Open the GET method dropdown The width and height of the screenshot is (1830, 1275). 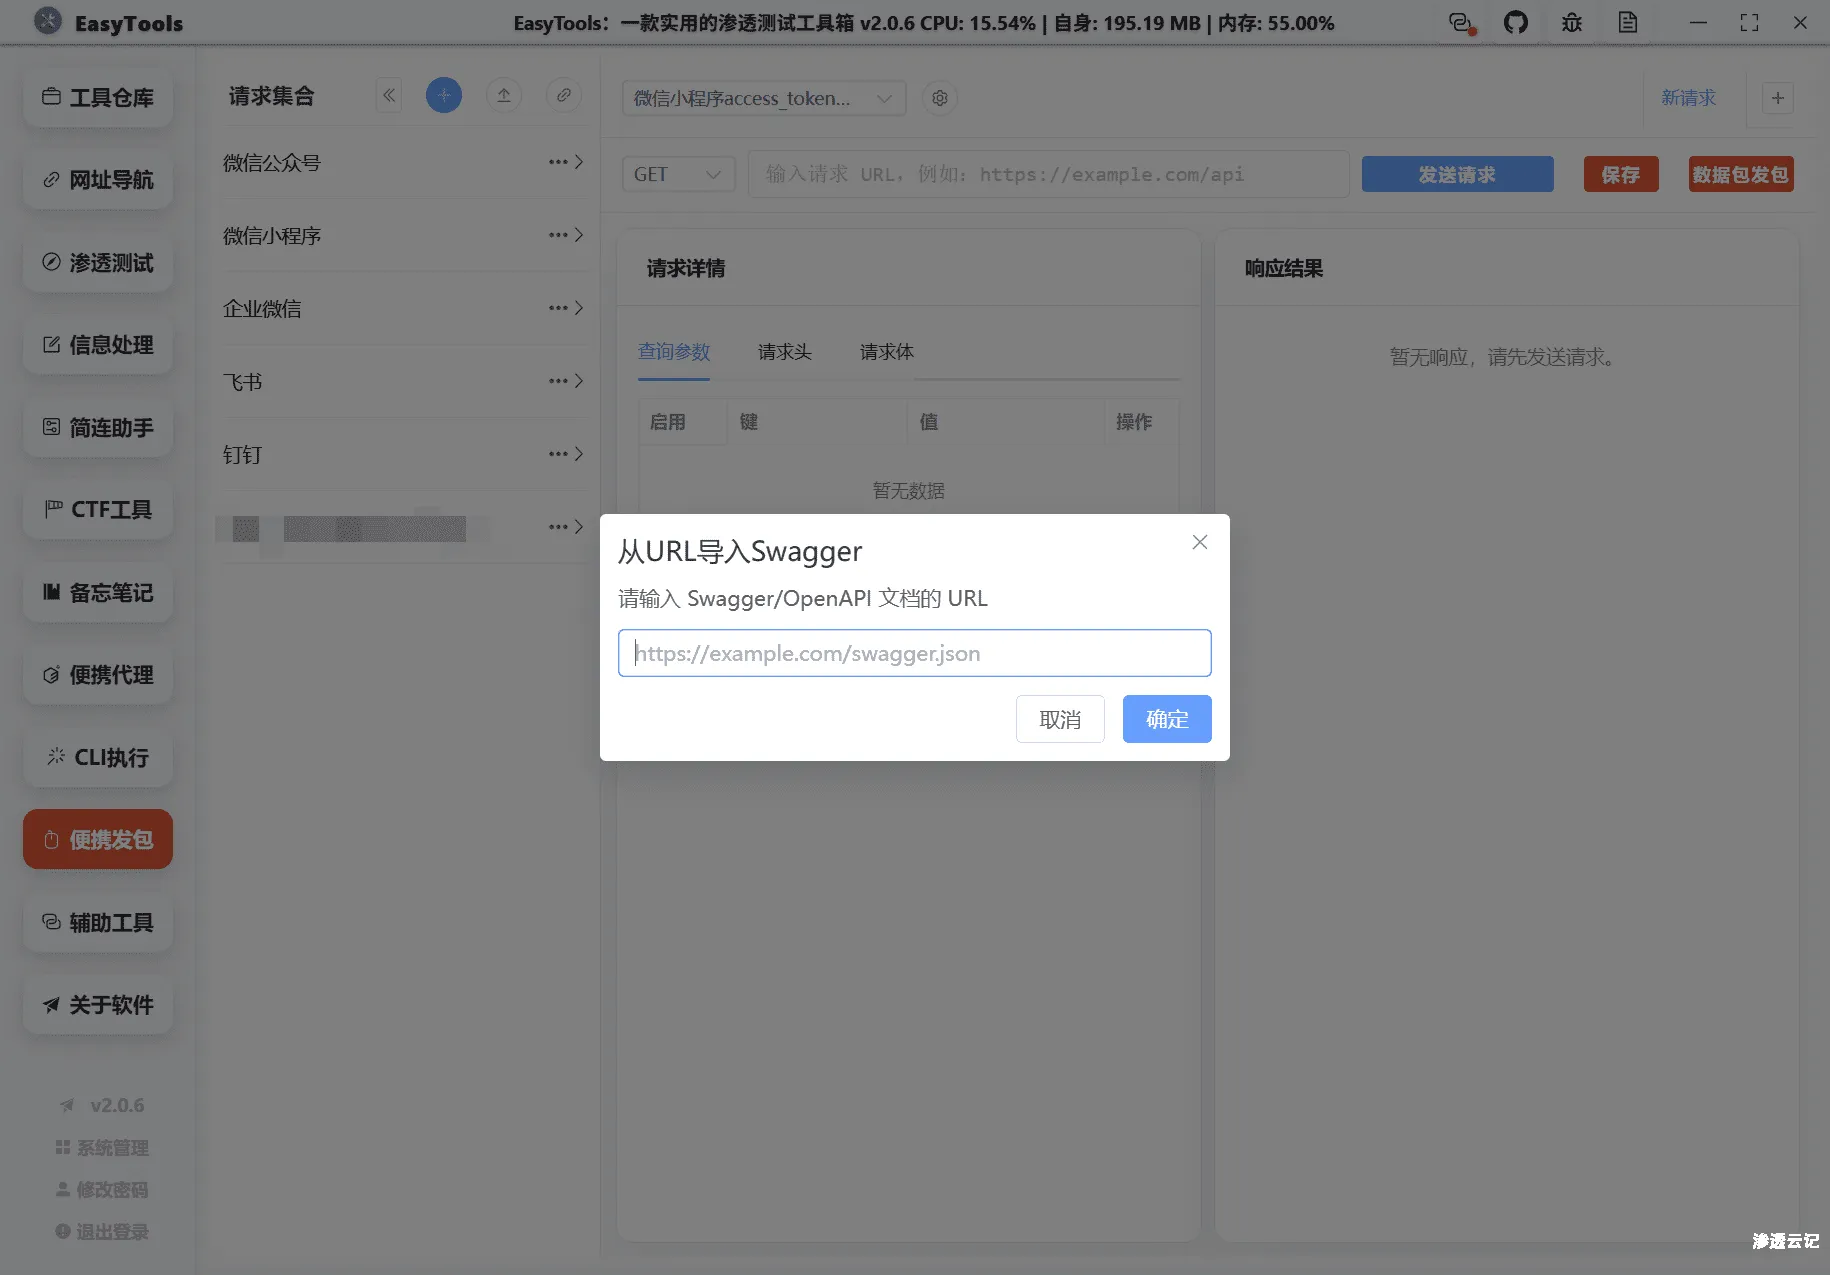tap(678, 173)
